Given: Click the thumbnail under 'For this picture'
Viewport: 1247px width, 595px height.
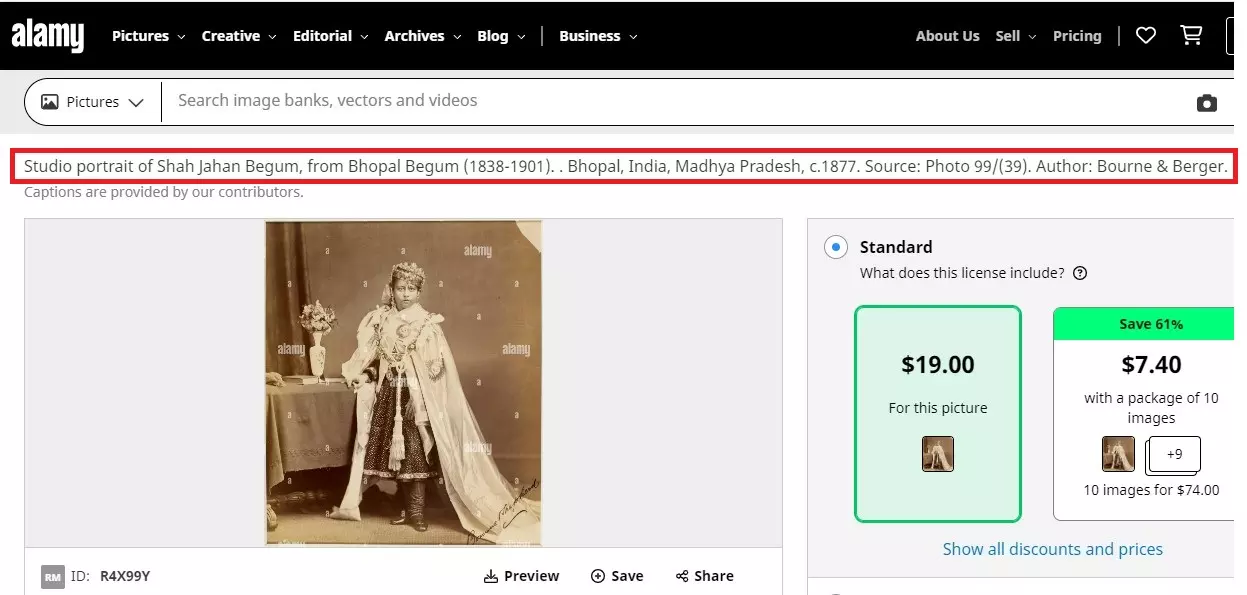Looking at the screenshot, I should 938,454.
